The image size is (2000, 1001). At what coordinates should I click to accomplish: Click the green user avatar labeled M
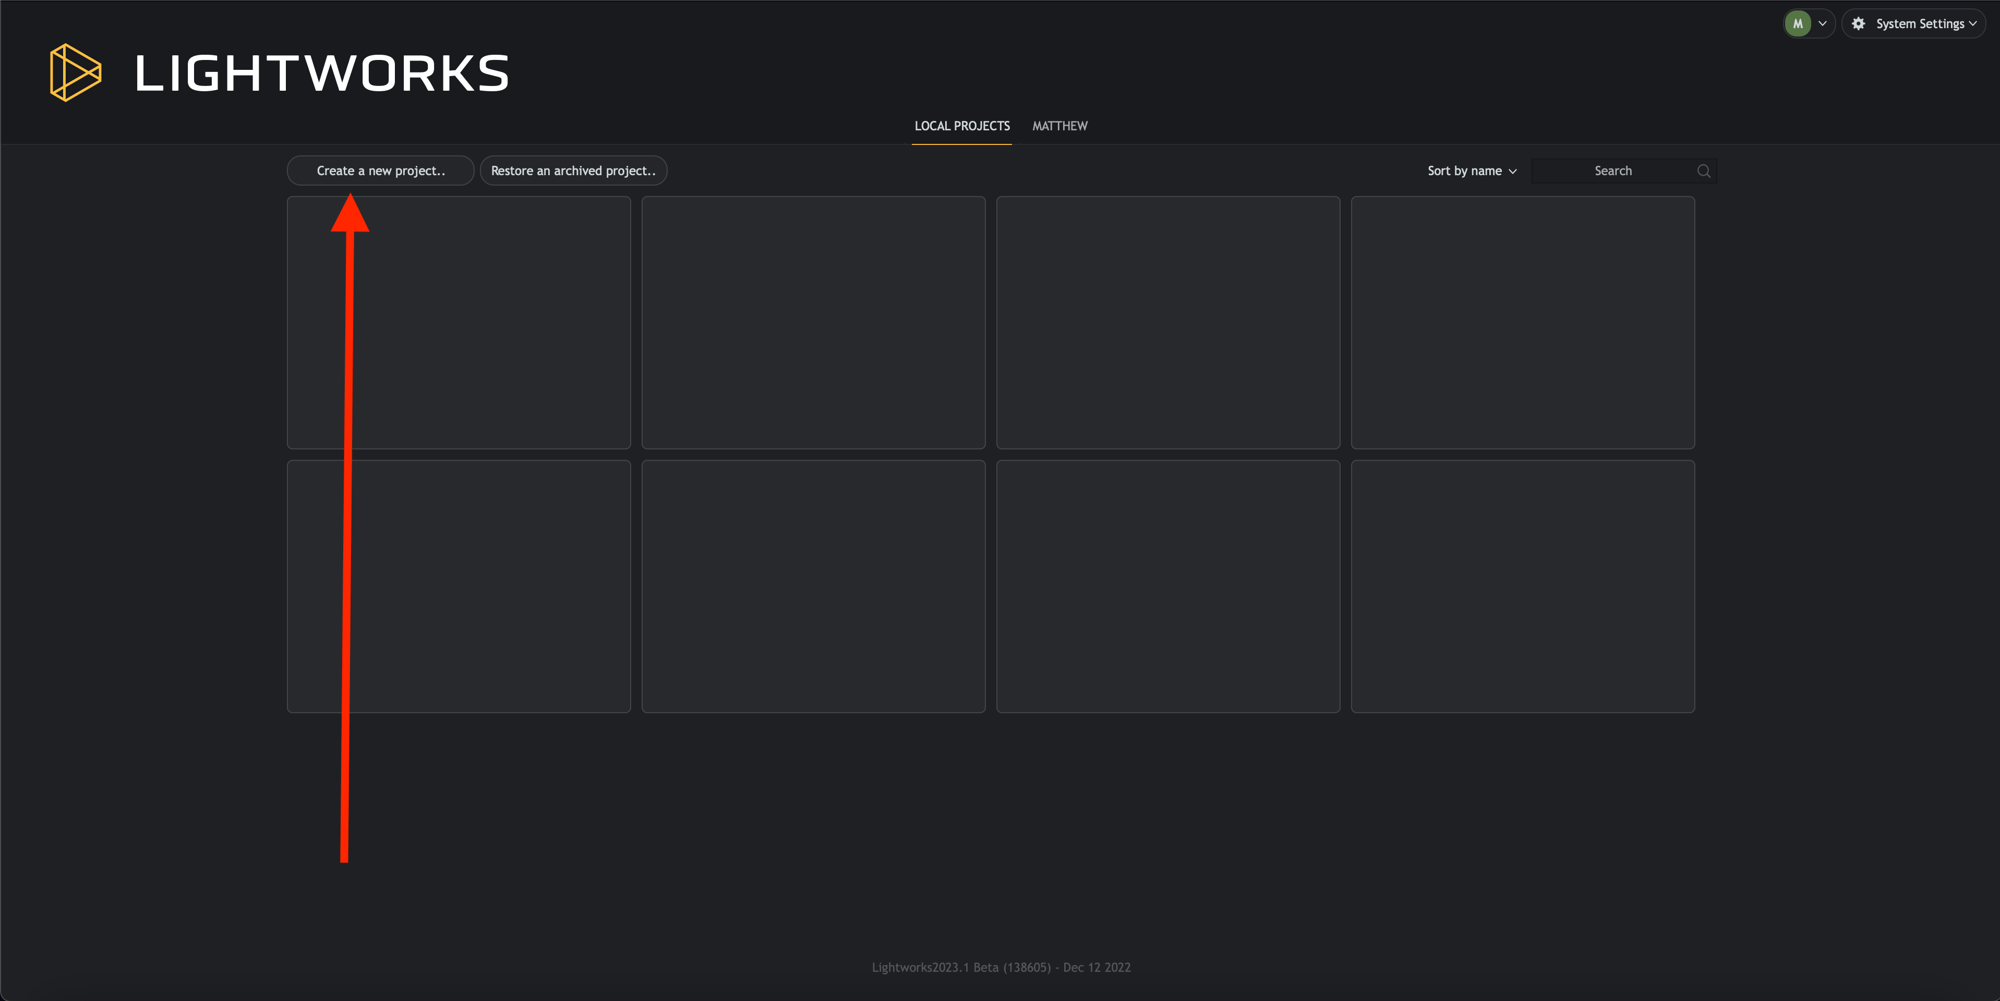point(1797,23)
